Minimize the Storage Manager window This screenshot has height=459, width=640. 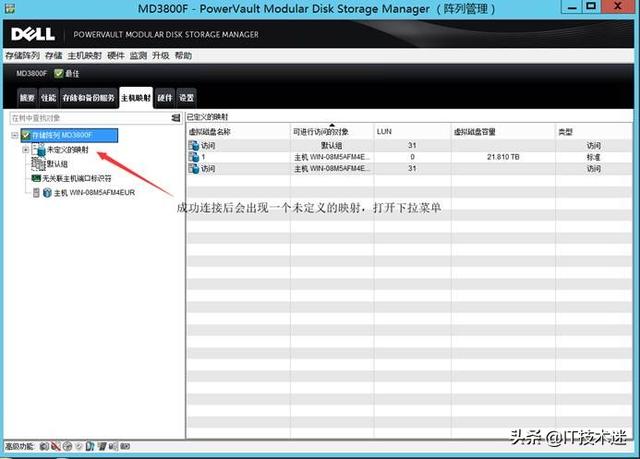click(x=573, y=7)
